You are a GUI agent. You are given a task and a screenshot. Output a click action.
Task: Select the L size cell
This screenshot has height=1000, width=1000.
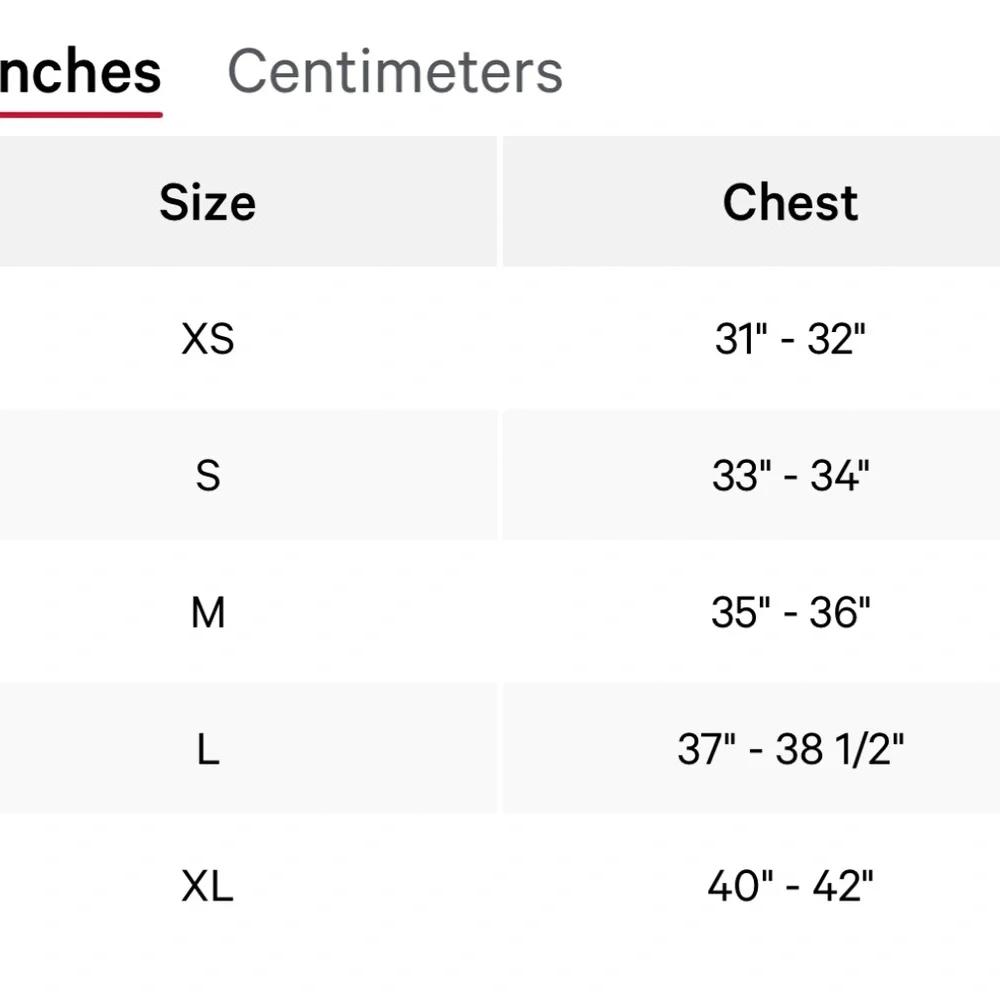click(x=207, y=749)
